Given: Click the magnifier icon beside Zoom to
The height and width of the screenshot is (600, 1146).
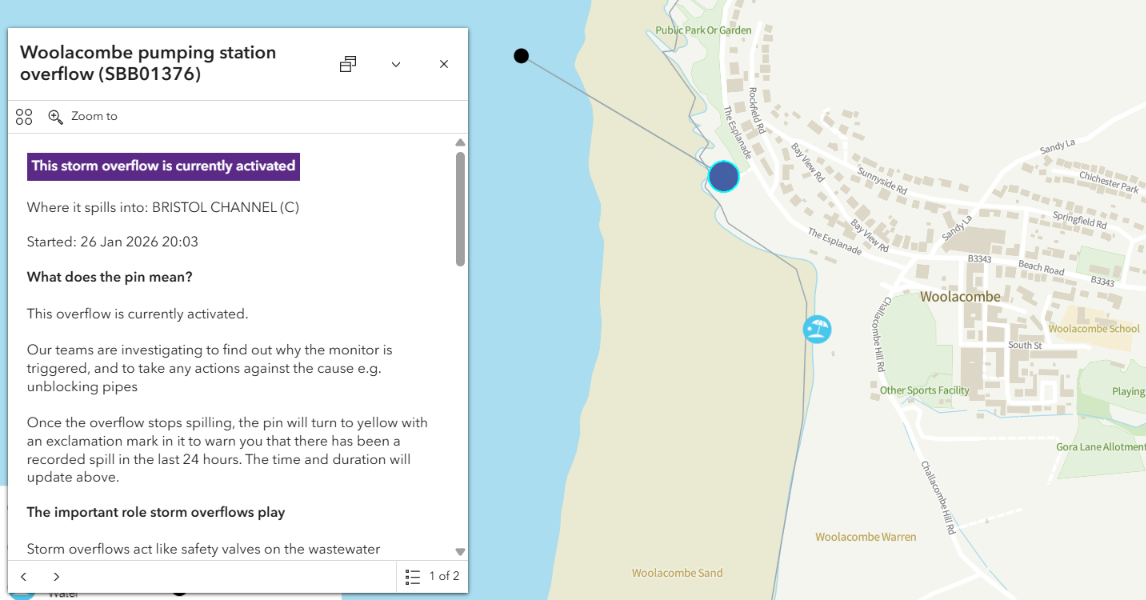Looking at the screenshot, I should click(x=56, y=117).
